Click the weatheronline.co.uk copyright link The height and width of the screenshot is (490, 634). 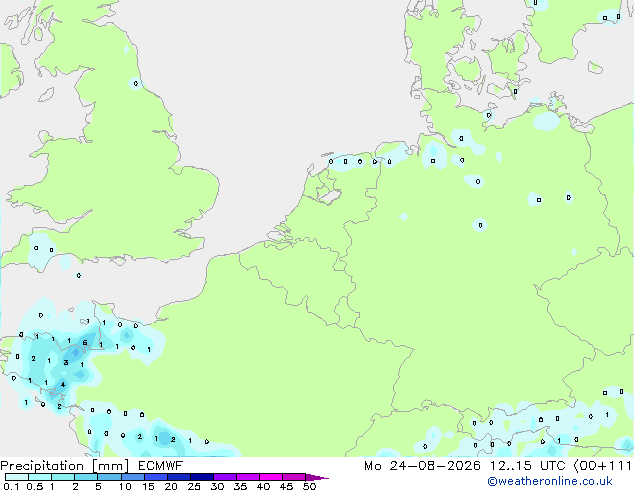point(550,481)
